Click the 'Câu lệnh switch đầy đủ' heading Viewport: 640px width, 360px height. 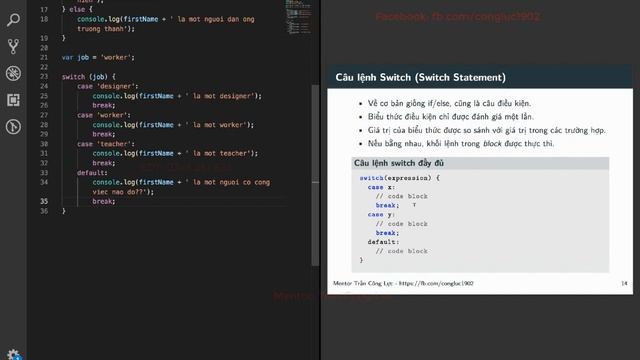pos(399,163)
